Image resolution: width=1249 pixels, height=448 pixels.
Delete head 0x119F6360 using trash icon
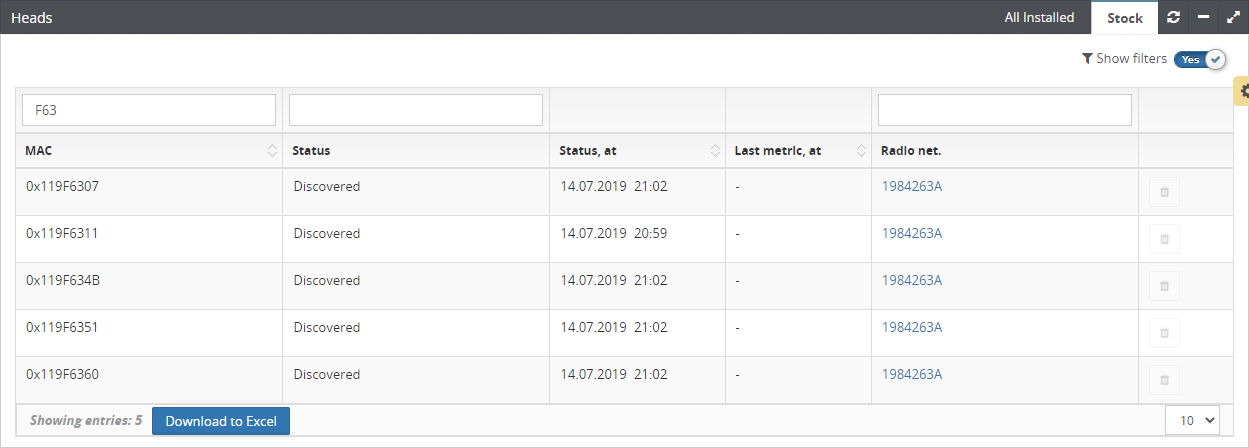coord(1164,380)
